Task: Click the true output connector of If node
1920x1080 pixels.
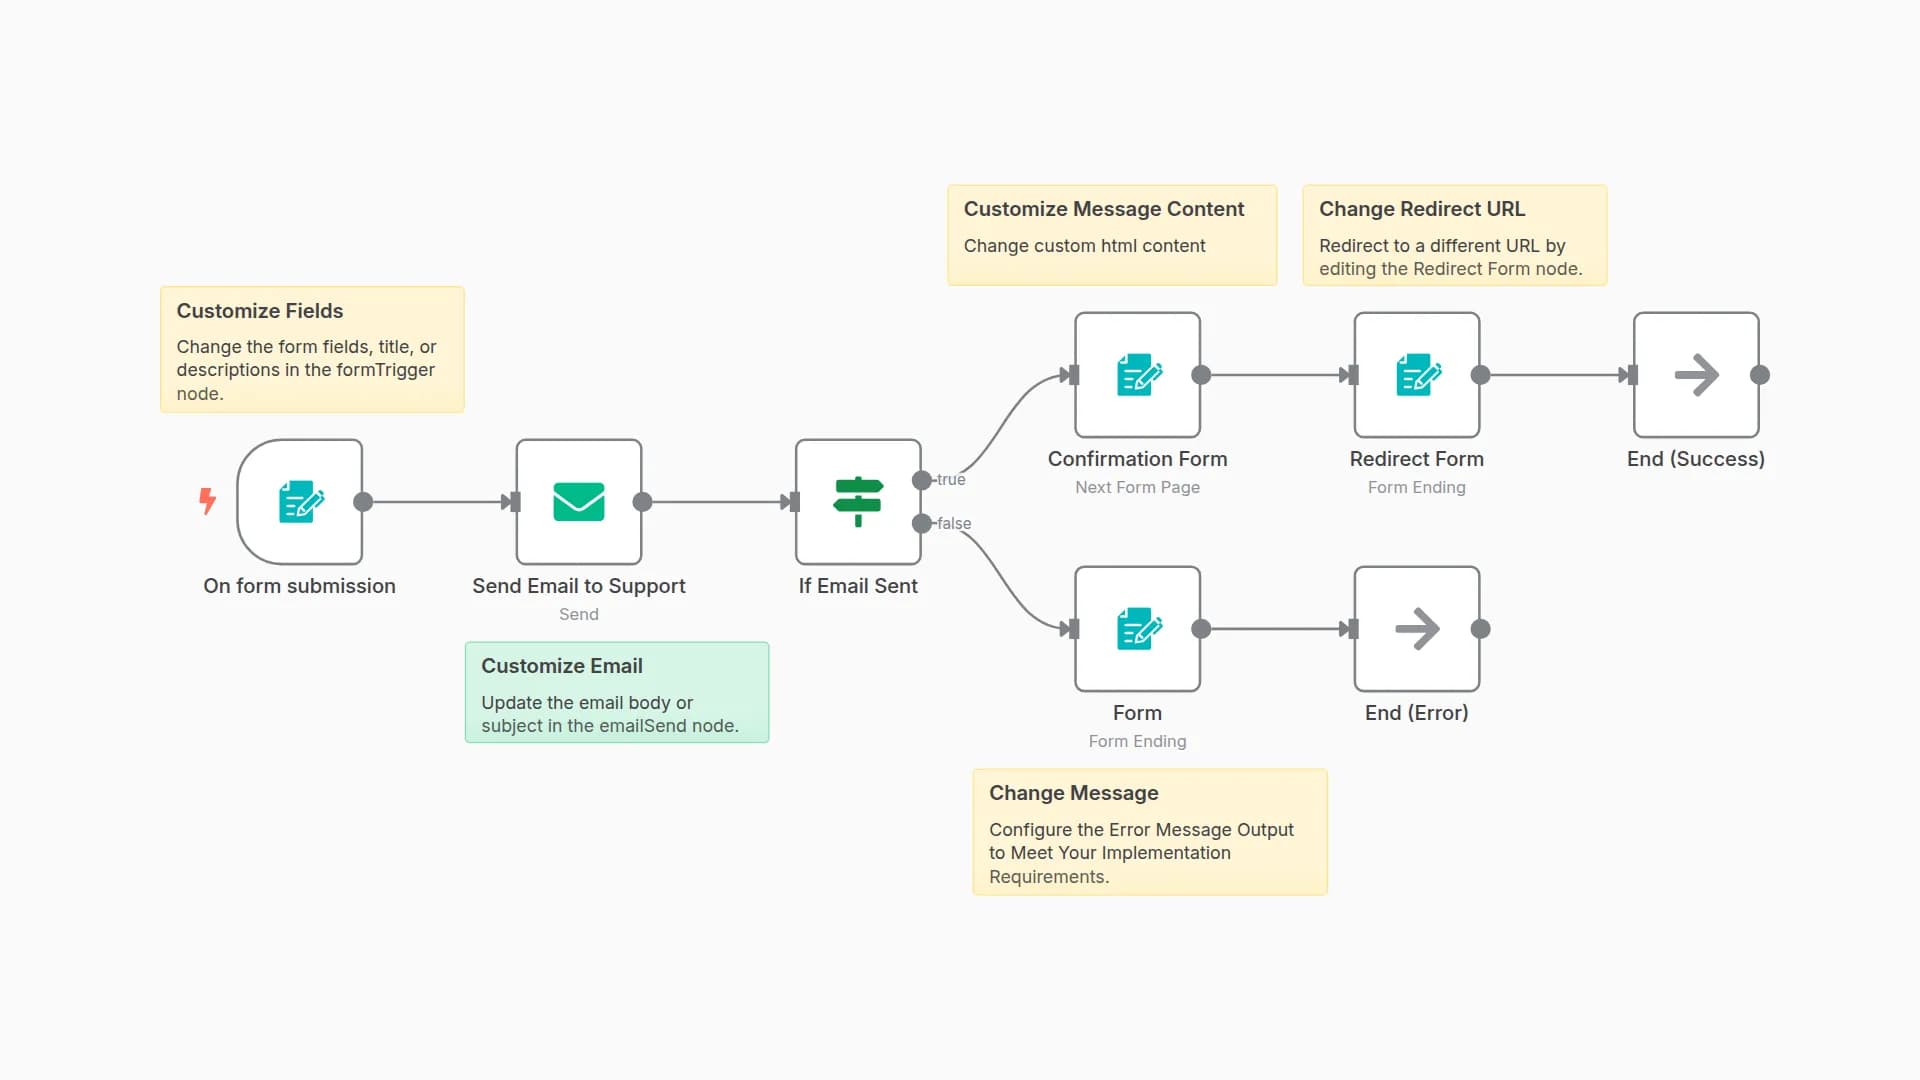Action: pos(922,480)
